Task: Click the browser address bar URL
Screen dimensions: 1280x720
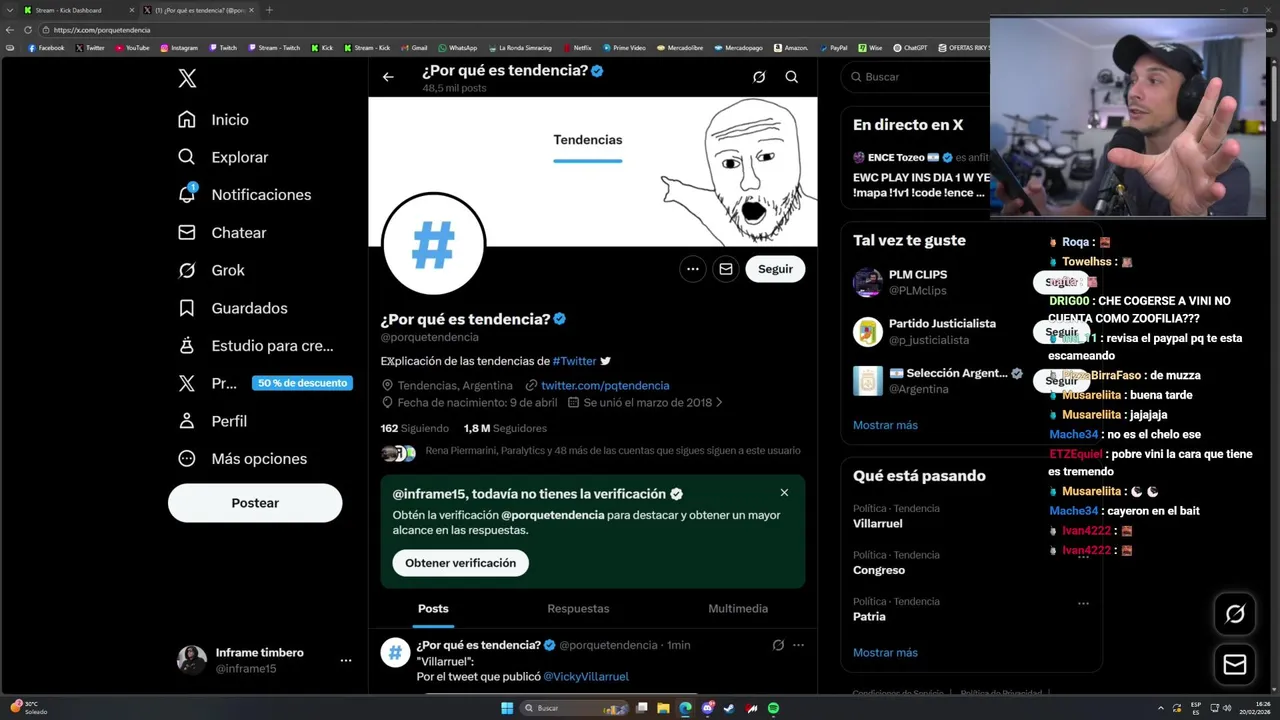Action: point(102,30)
